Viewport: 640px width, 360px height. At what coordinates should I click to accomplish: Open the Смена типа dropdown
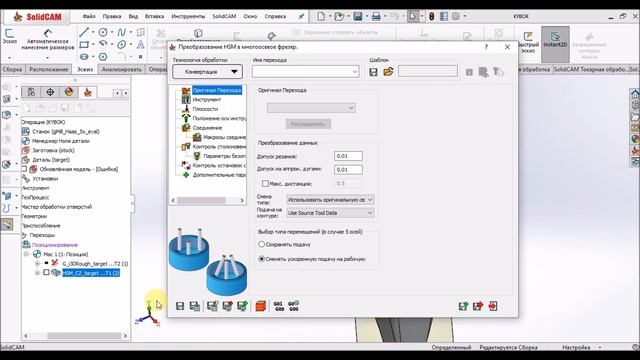click(330, 200)
